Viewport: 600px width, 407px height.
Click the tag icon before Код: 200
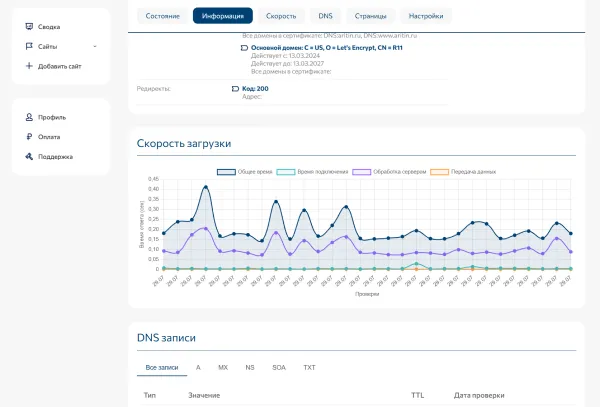click(234, 88)
